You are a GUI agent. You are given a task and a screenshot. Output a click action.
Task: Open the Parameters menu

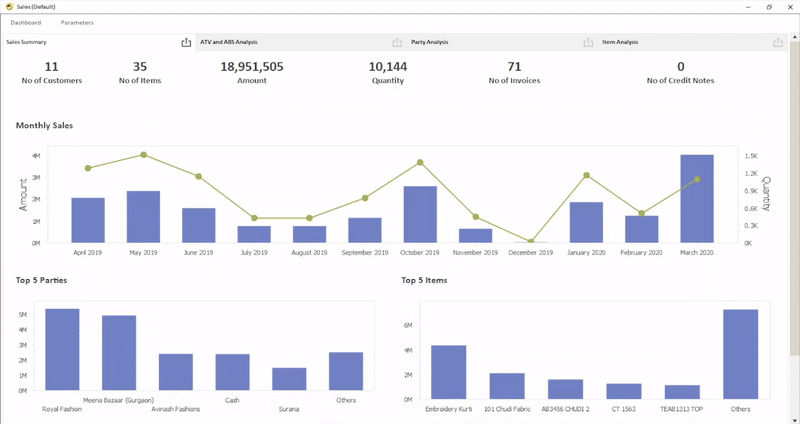(77, 22)
